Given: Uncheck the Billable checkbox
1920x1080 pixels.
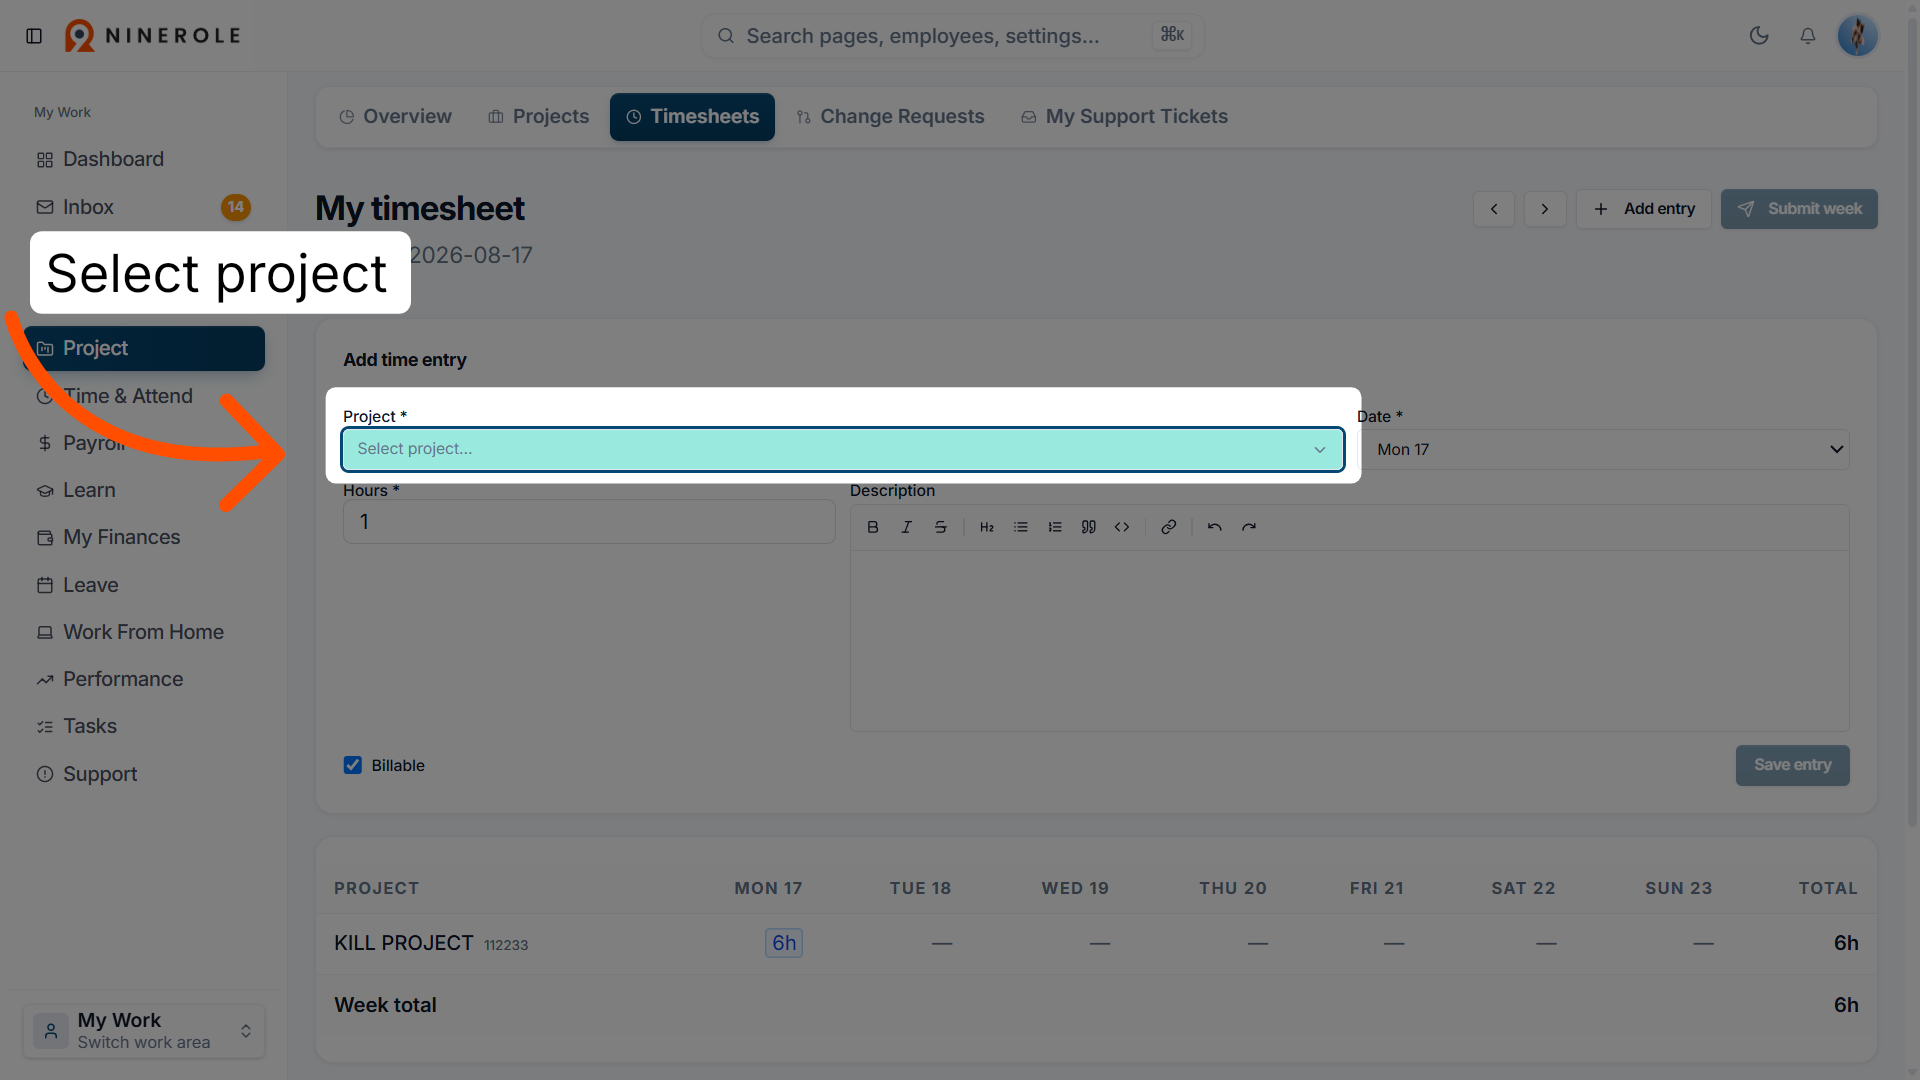Looking at the screenshot, I should click(353, 765).
